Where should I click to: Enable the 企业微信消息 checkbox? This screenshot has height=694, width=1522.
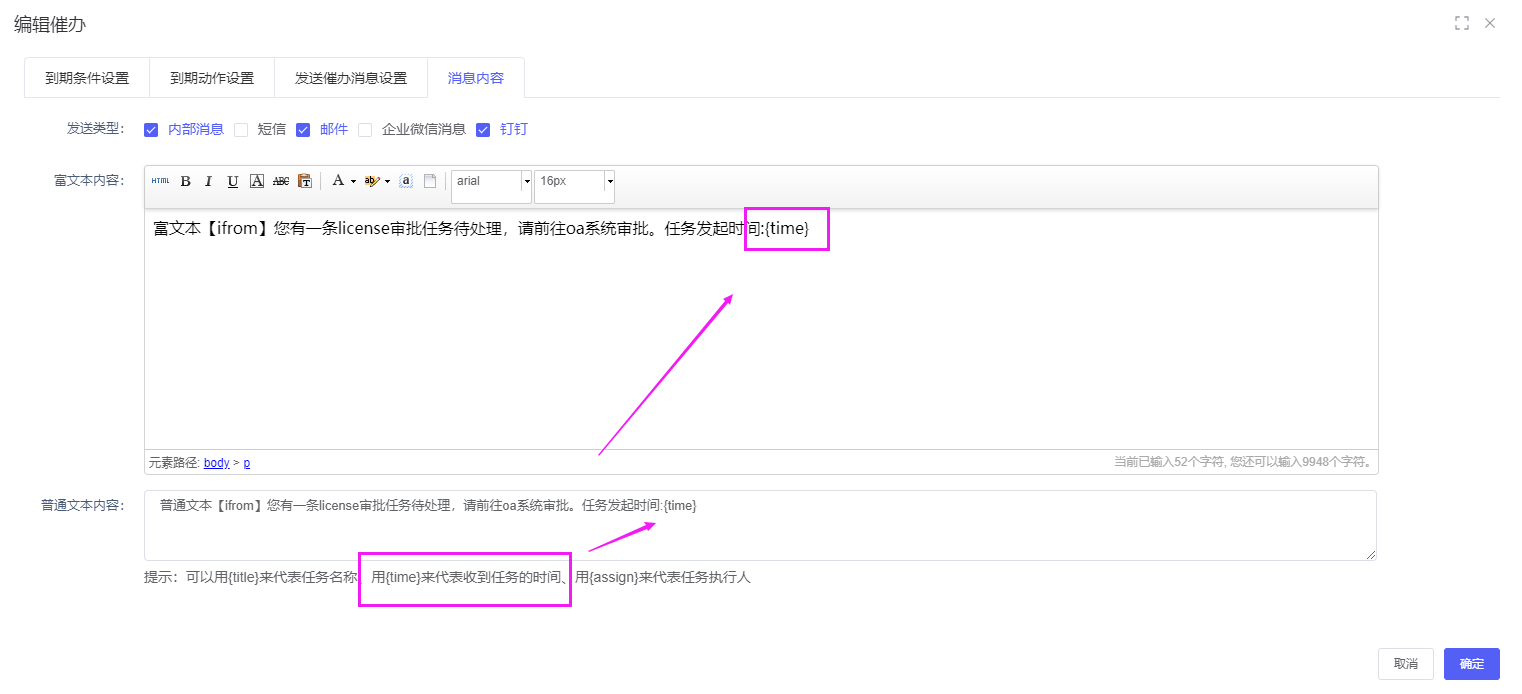tap(365, 129)
